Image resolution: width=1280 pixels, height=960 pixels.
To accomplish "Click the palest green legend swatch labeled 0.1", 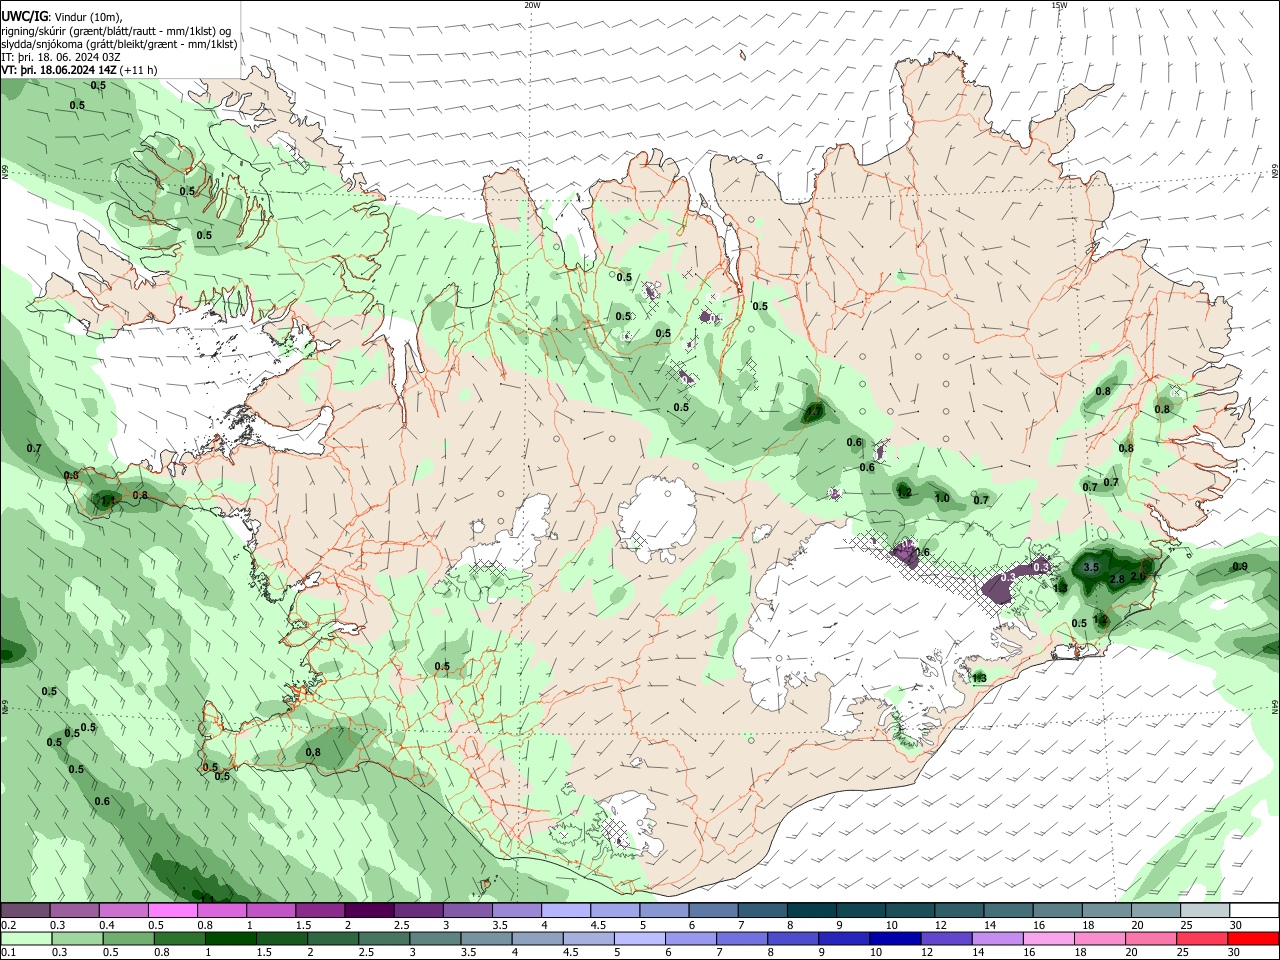I will (26, 939).
